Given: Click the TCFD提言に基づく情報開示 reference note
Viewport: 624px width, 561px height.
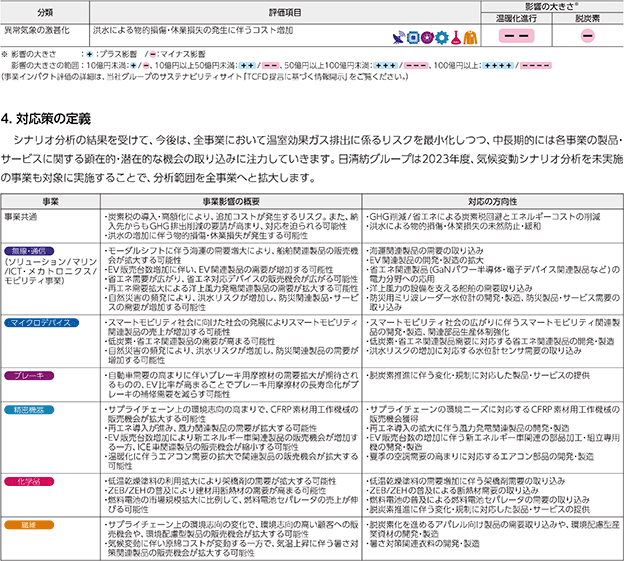Looking at the screenshot, I should pos(205,77).
